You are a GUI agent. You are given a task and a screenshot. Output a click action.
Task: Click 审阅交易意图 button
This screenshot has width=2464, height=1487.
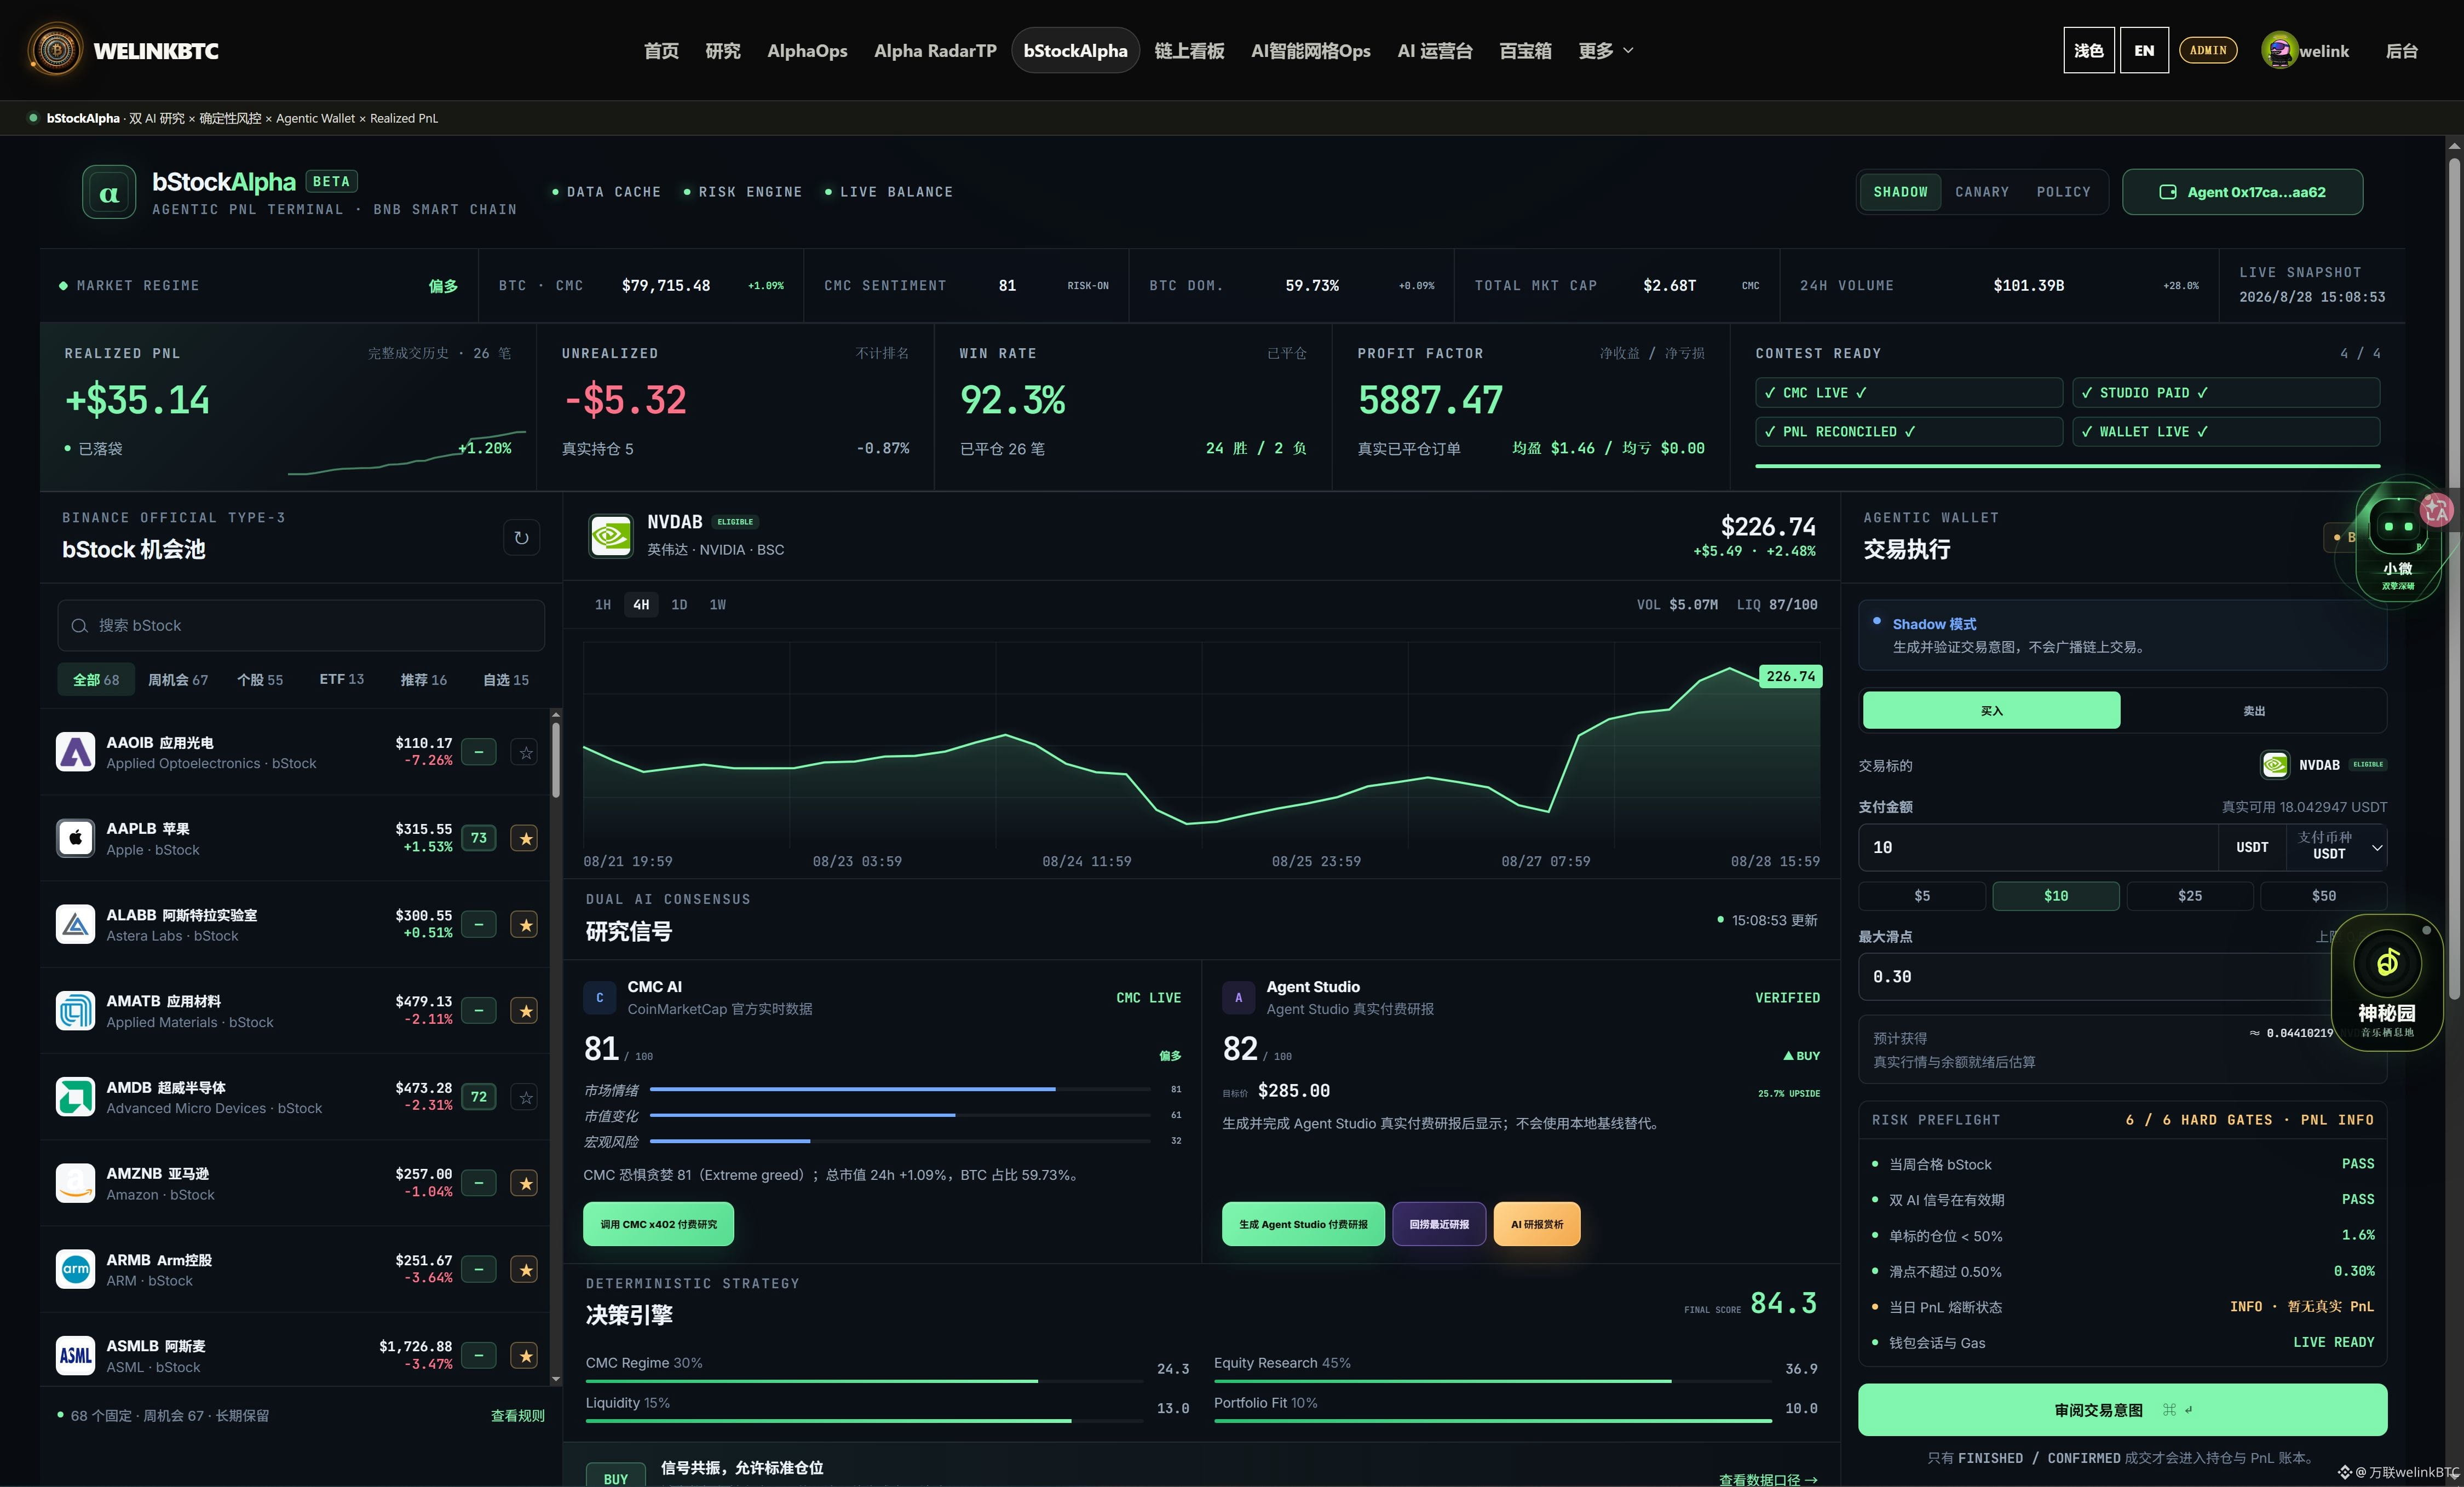[2122, 1410]
